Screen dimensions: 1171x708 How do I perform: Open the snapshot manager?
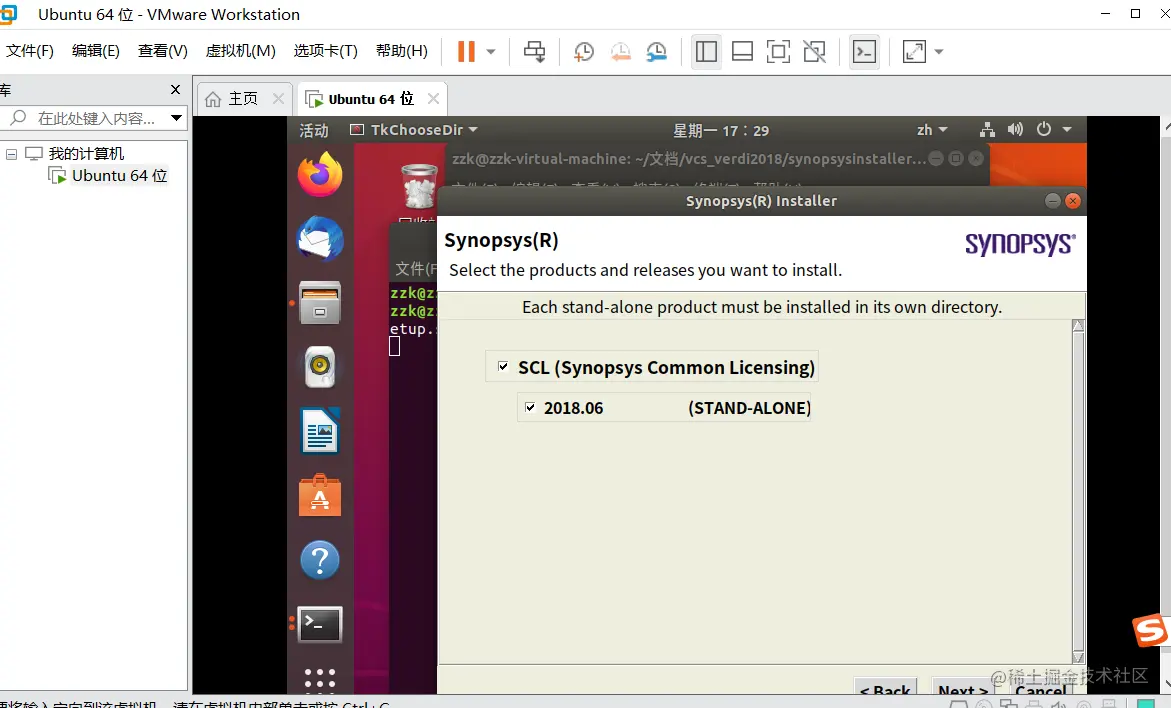(656, 52)
